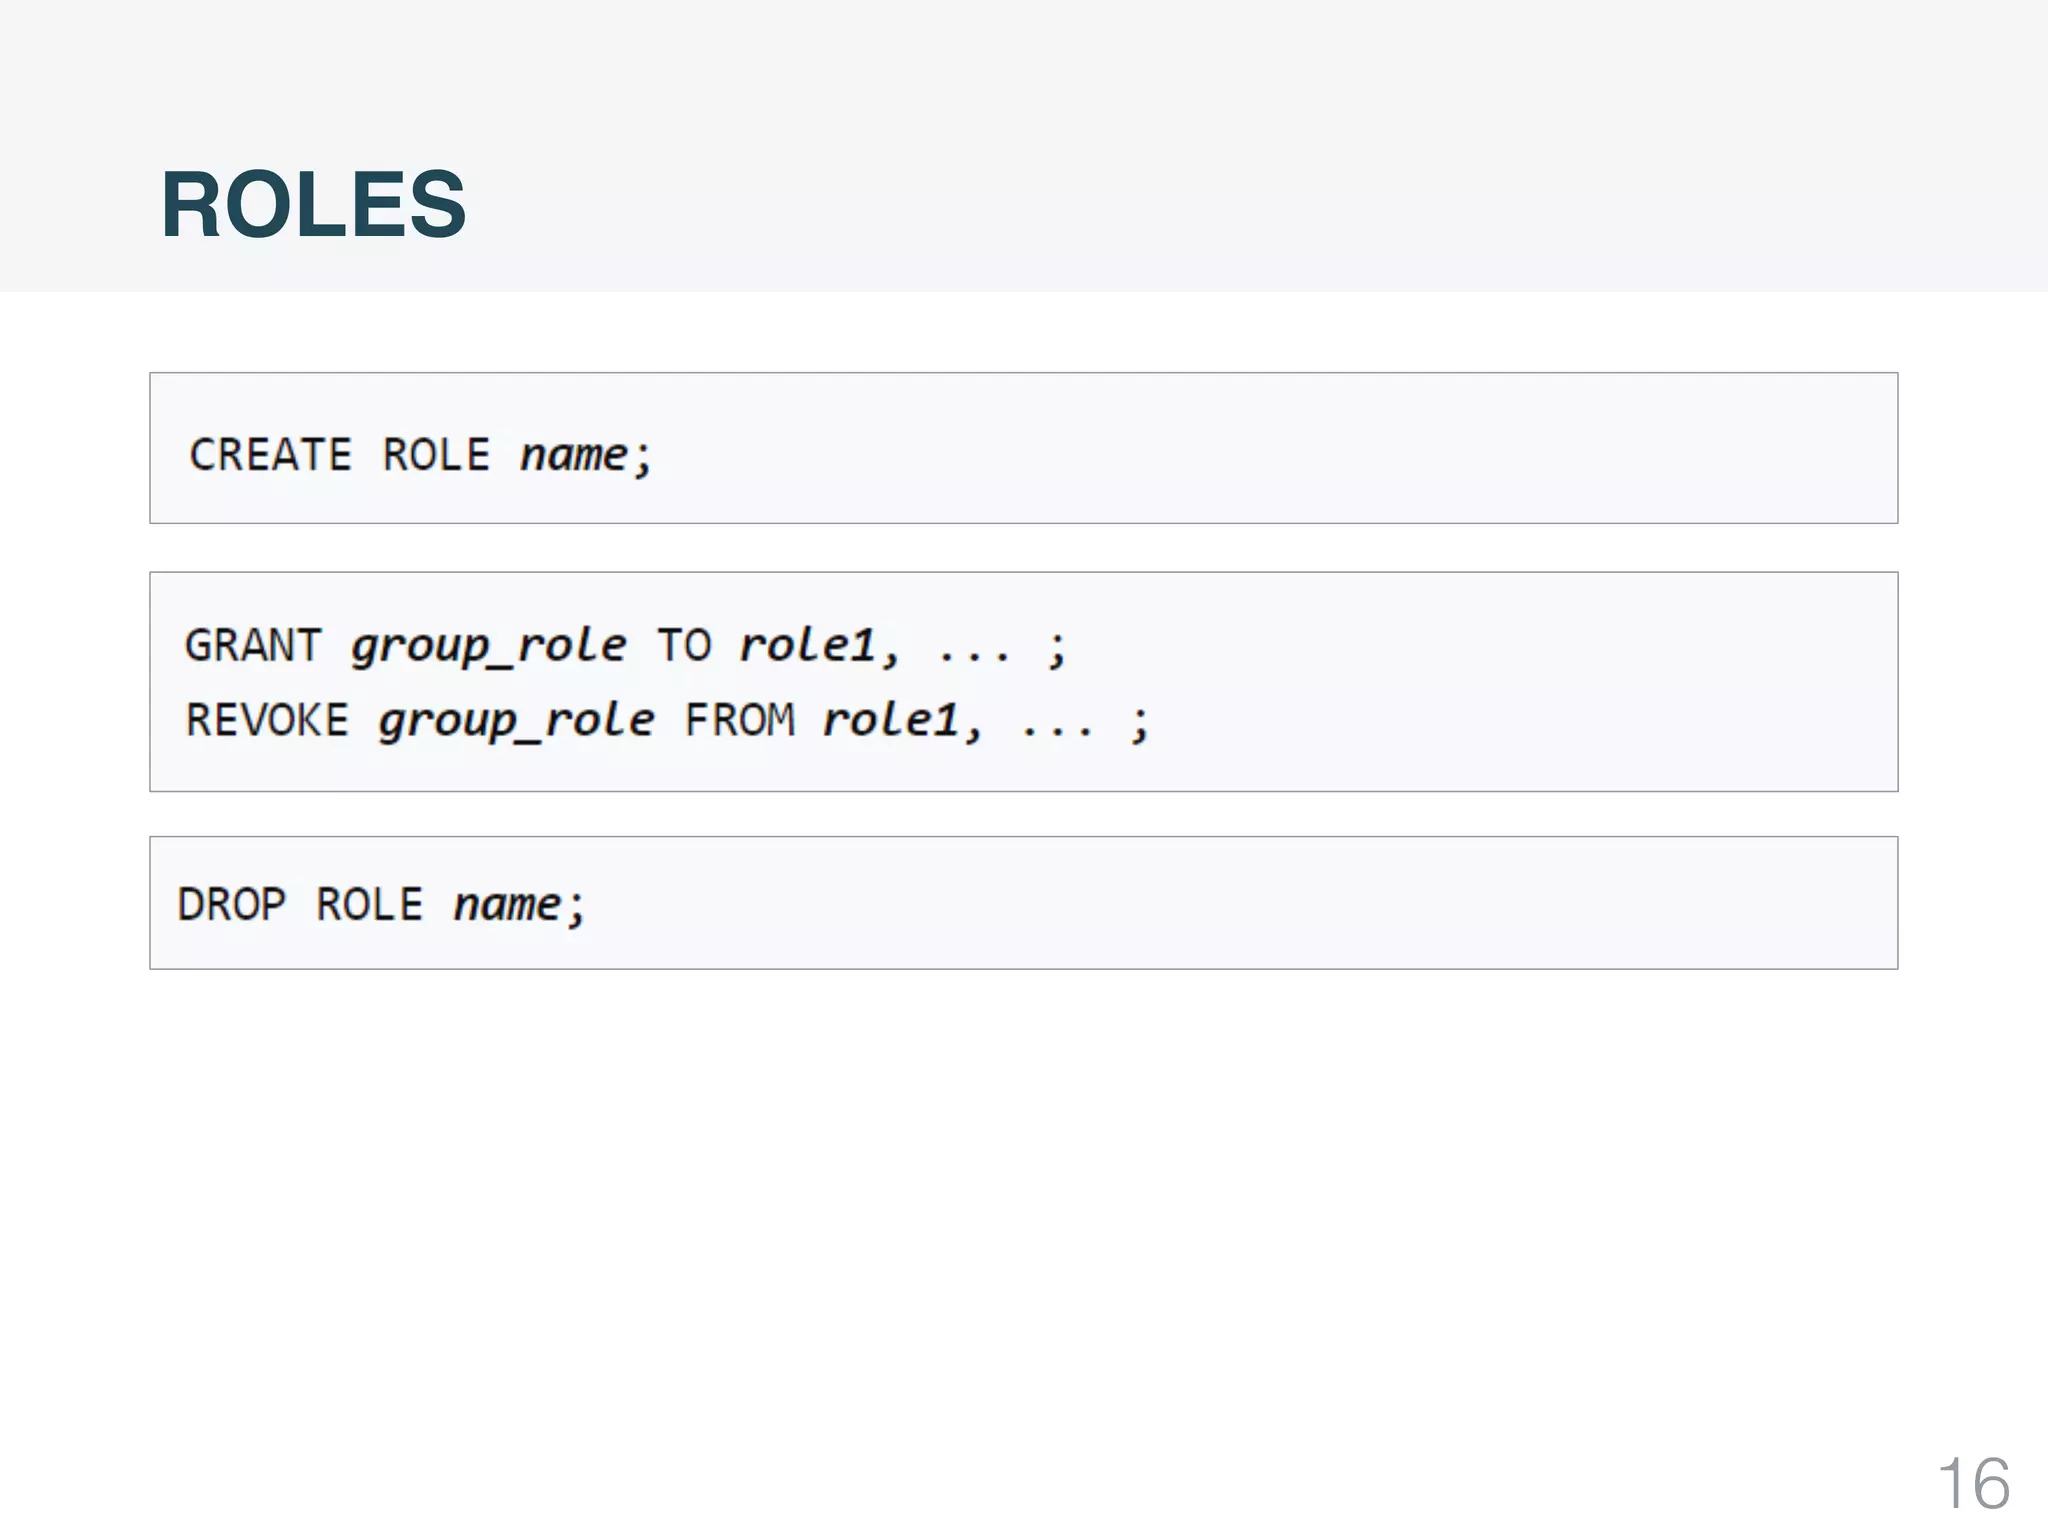Click the ROLES slide title
This screenshot has height=1536, width=2048.
tap(313, 205)
